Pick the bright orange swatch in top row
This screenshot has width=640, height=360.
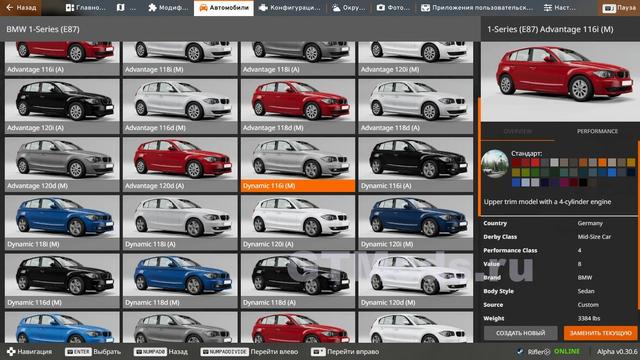pos(602,162)
